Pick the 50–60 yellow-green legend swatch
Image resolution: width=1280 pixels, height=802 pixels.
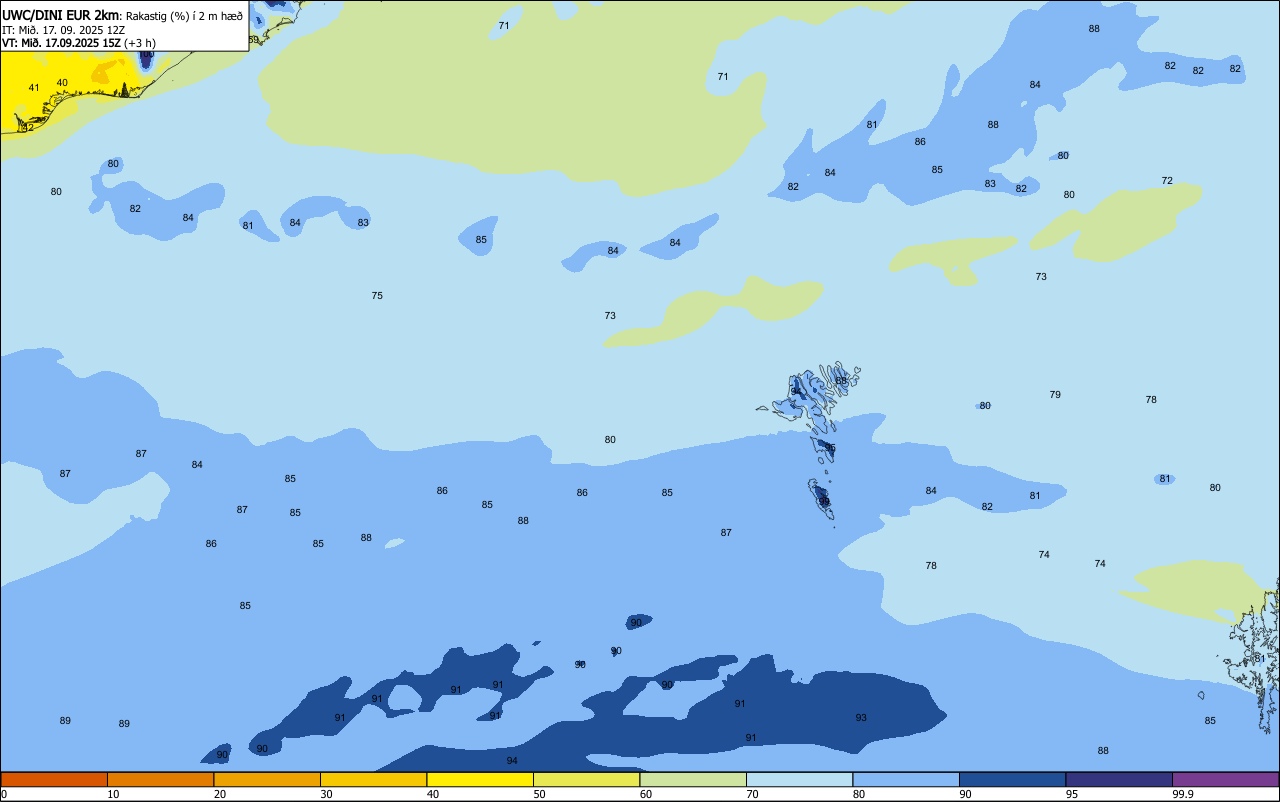point(586,779)
